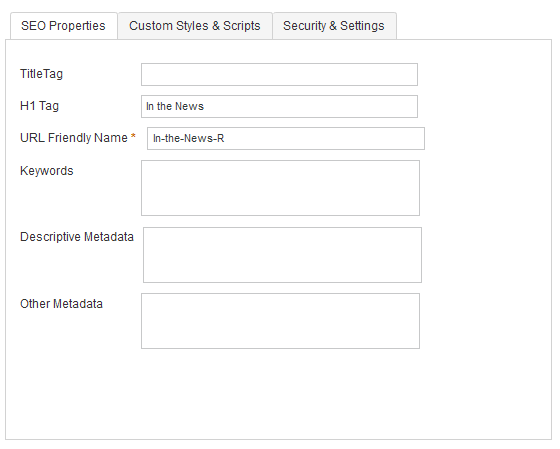The image size is (560, 449).
Task: Click the URL Friendly Name label
Action: coord(74,138)
